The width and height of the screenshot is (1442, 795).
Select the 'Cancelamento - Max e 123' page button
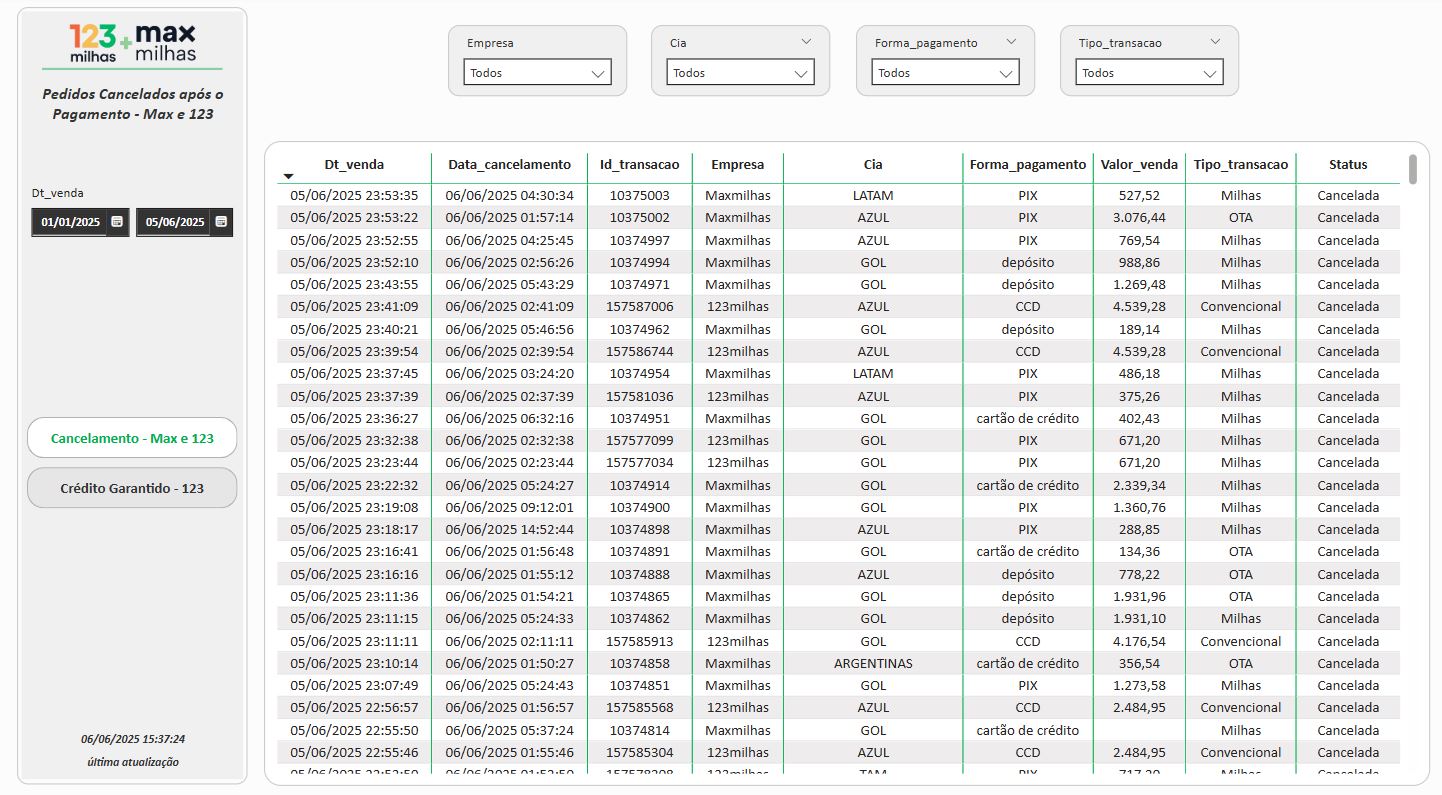click(132, 438)
